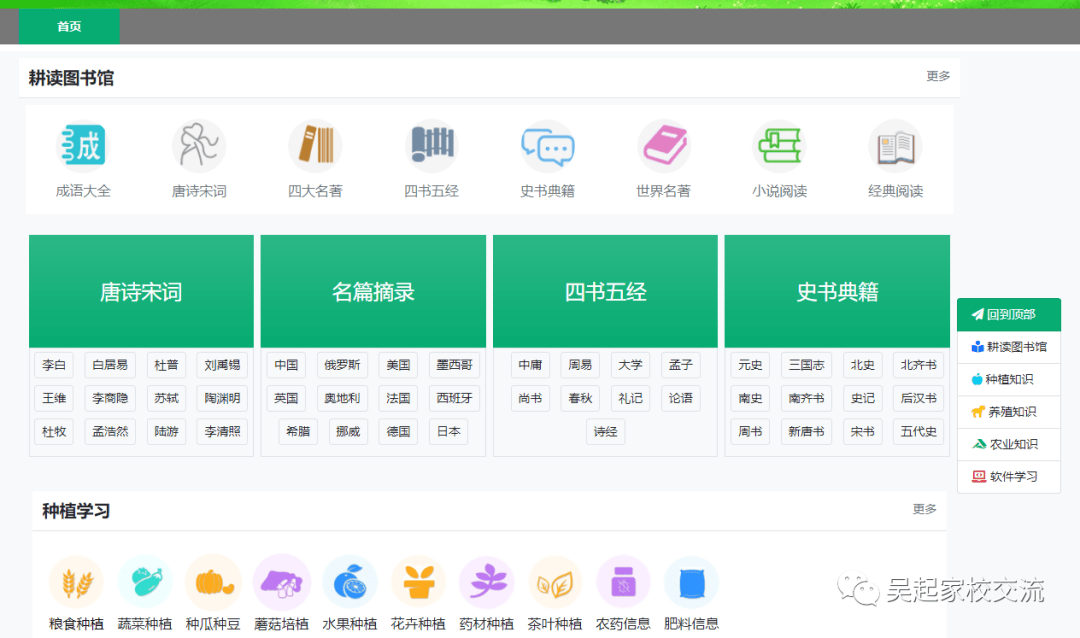Click the 史书典籍 chat bubble icon
The height and width of the screenshot is (638, 1080).
tap(547, 147)
